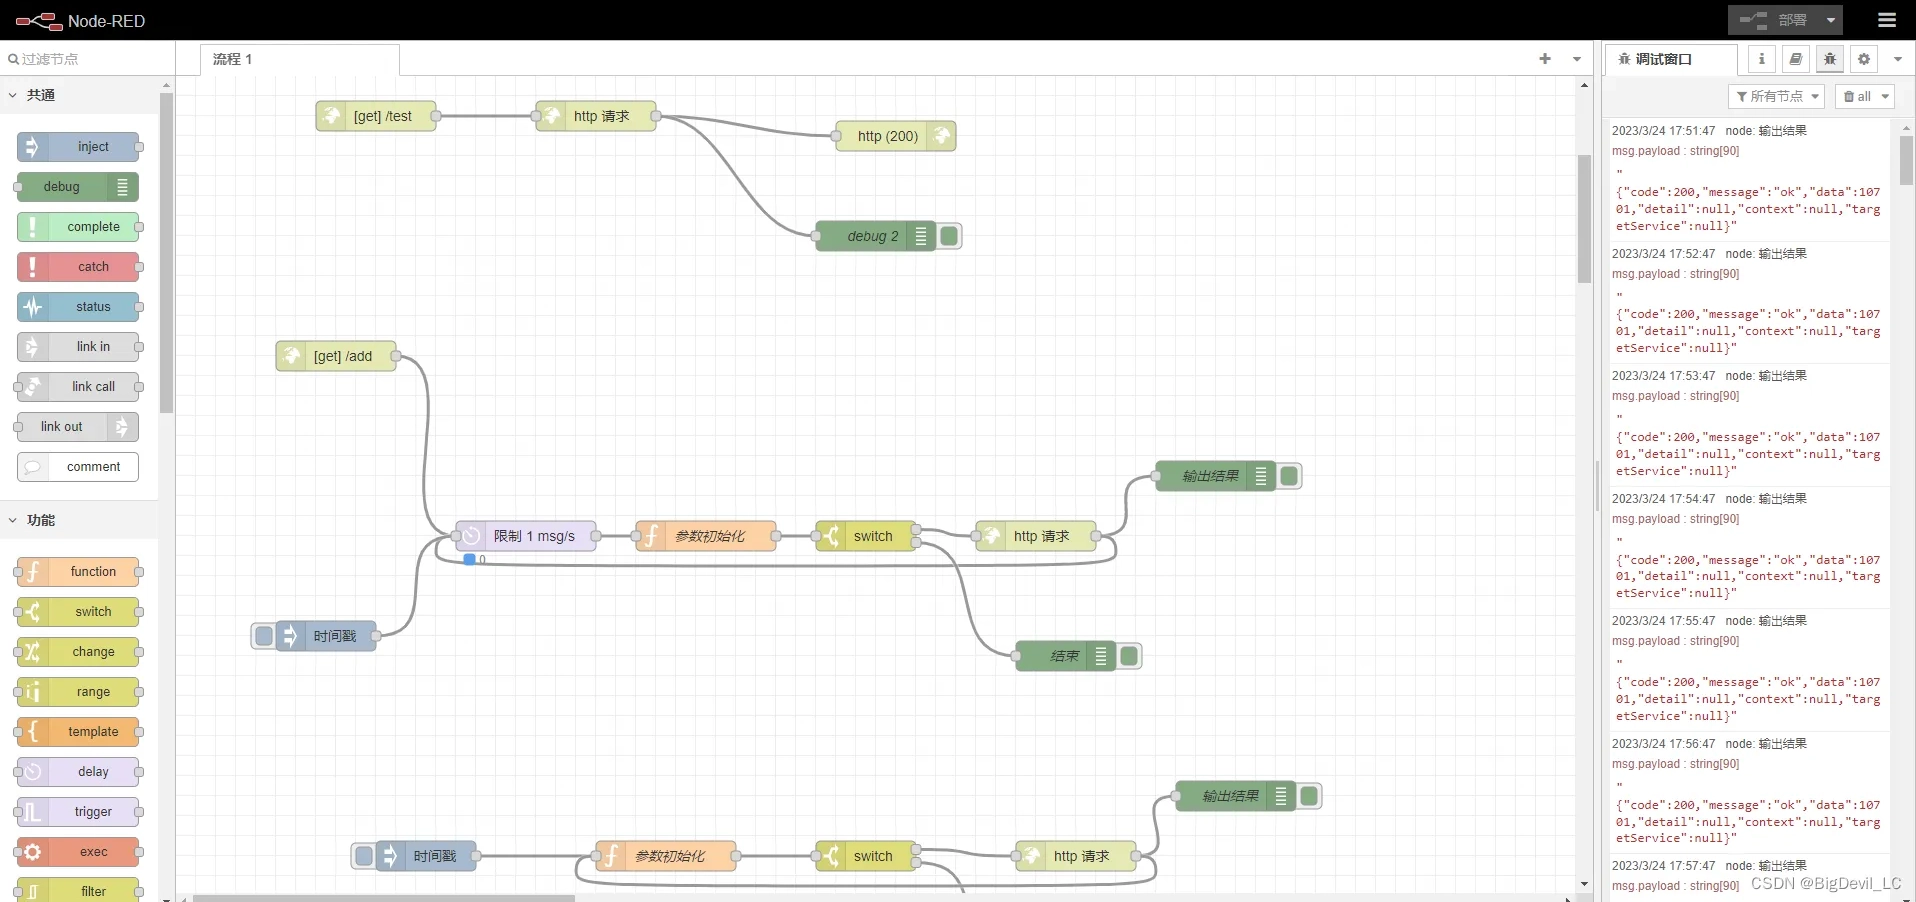The width and height of the screenshot is (1916, 902).
Task: Pick the delay node from palette
Action: tap(78, 772)
